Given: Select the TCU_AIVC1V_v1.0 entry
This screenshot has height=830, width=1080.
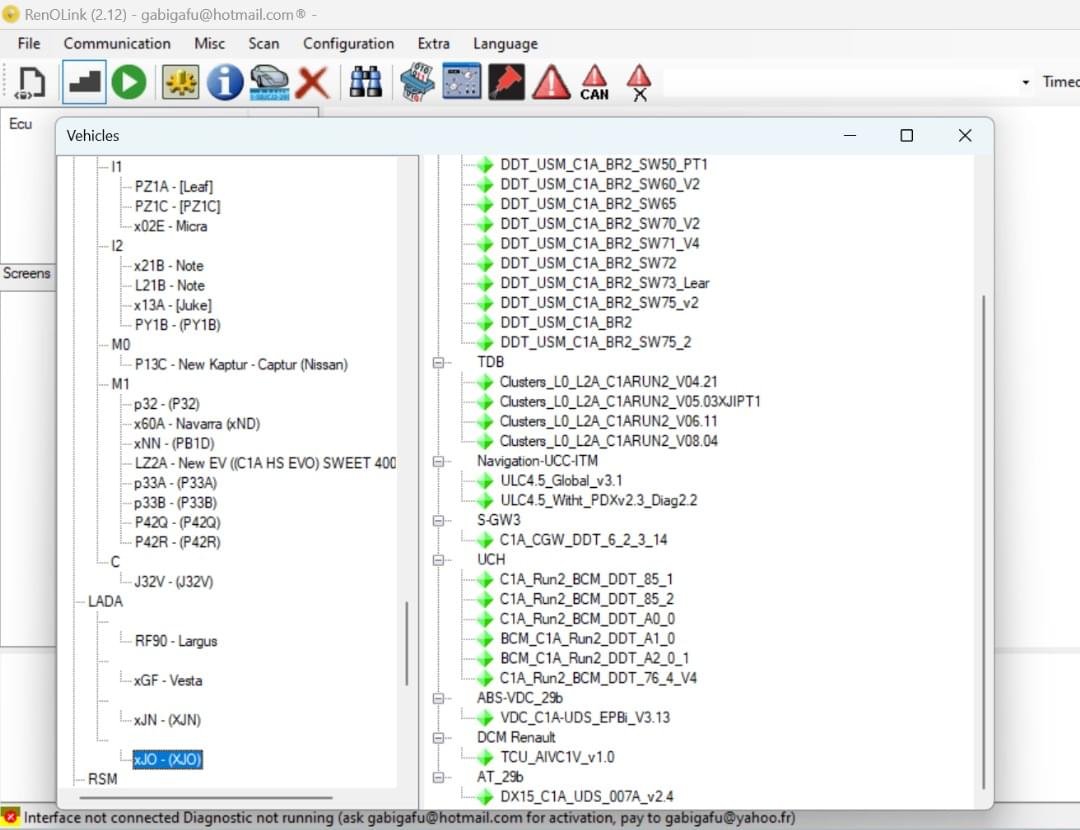Looking at the screenshot, I should coord(557,757).
